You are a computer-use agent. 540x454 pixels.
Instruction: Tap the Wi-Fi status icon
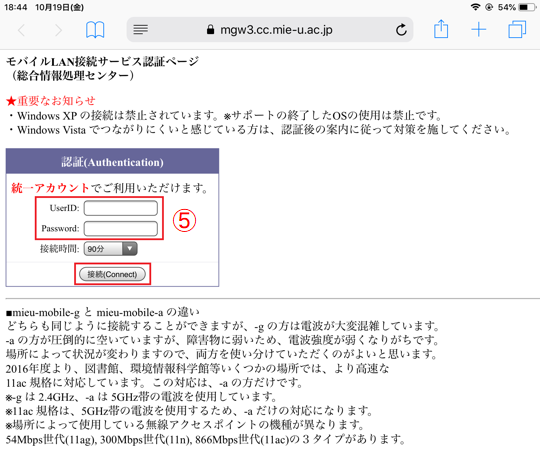(x=476, y=7)
